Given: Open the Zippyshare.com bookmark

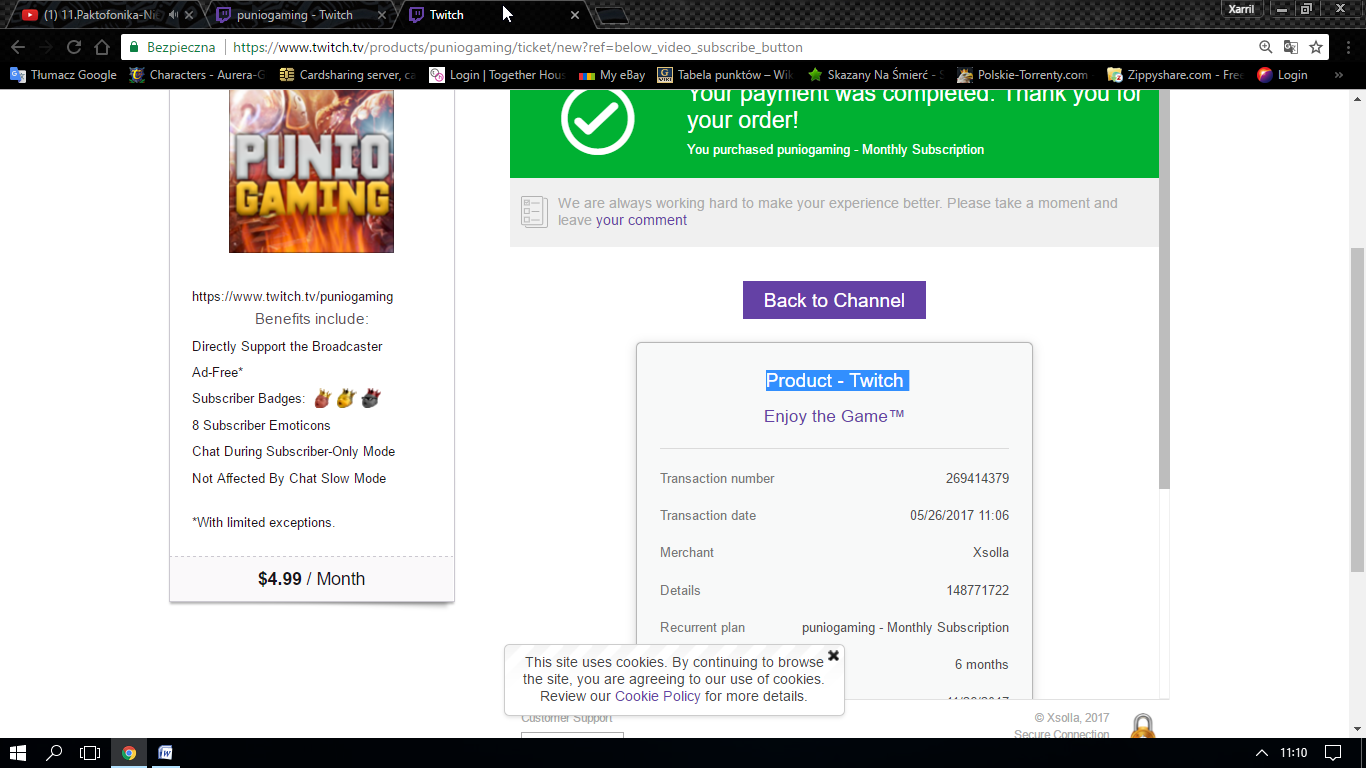Looking at the screenshot, I should click(1176, 74).
